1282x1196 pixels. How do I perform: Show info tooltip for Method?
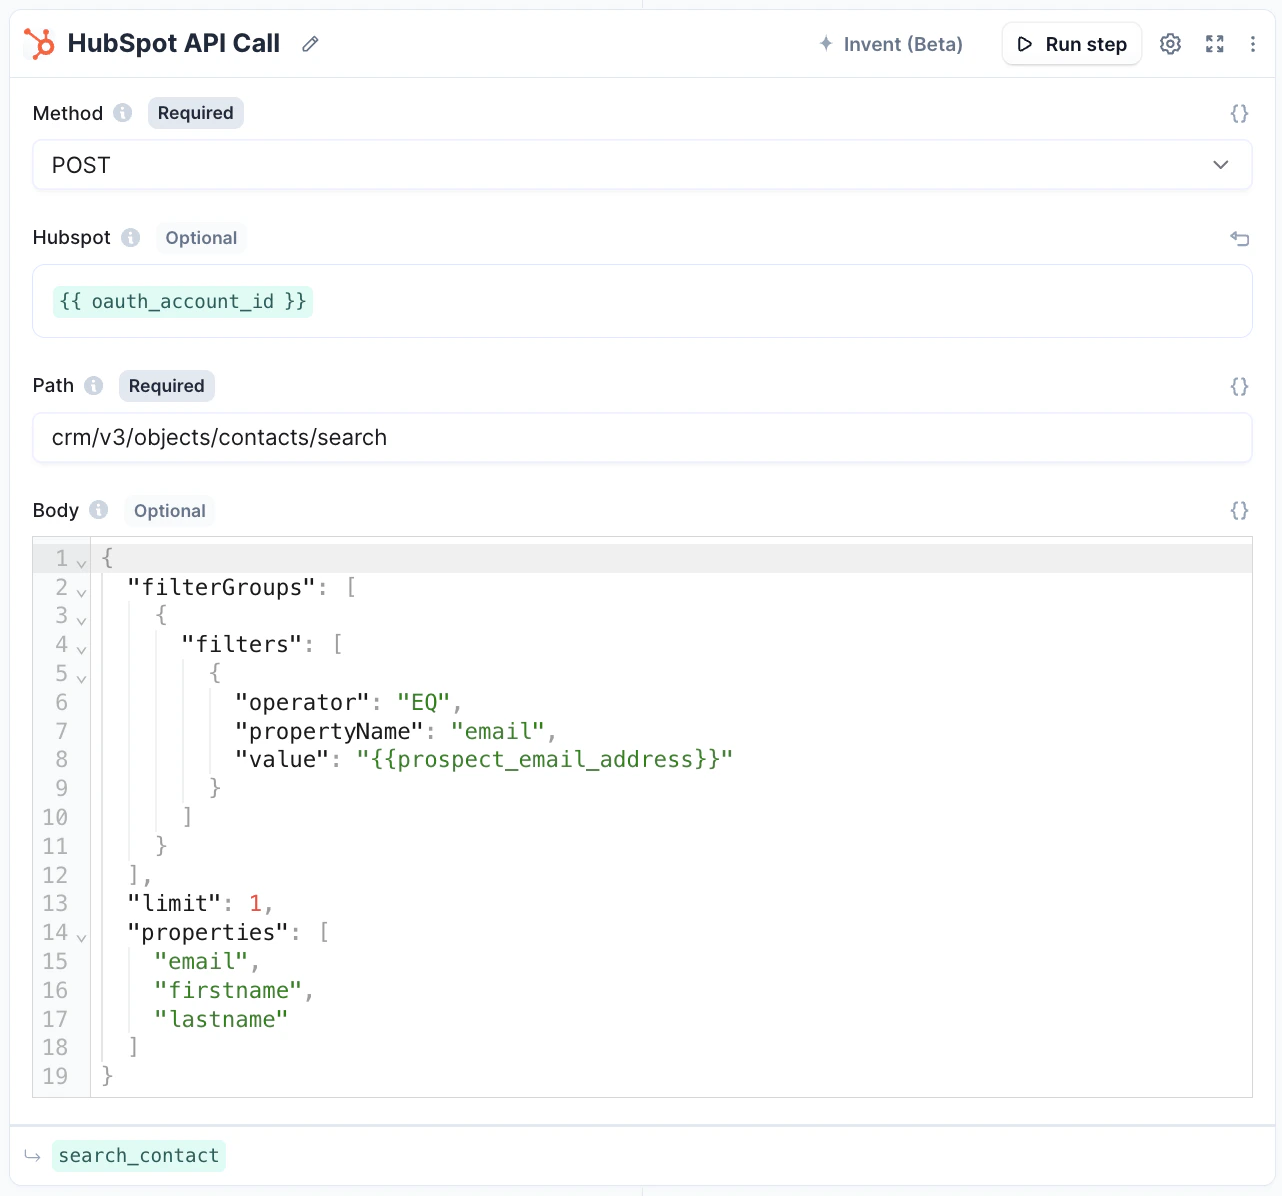click(123, 113)
